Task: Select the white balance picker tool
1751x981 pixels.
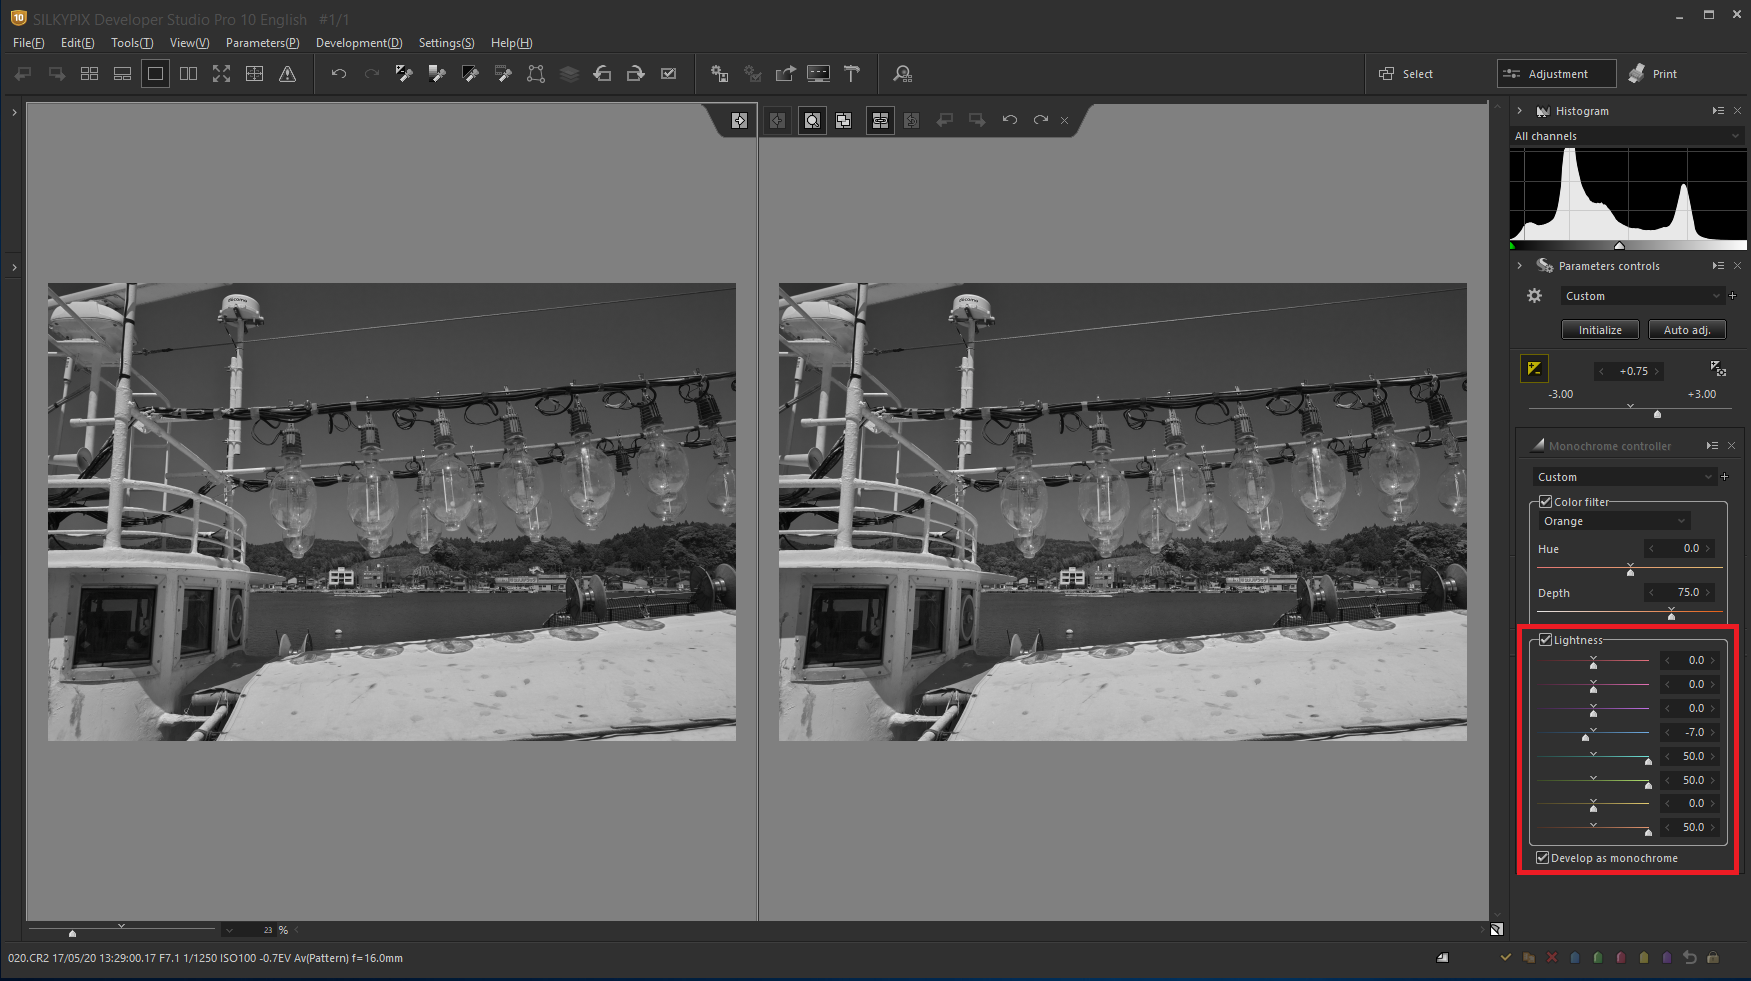Action: pyautogui.click(x=404, y=74)
